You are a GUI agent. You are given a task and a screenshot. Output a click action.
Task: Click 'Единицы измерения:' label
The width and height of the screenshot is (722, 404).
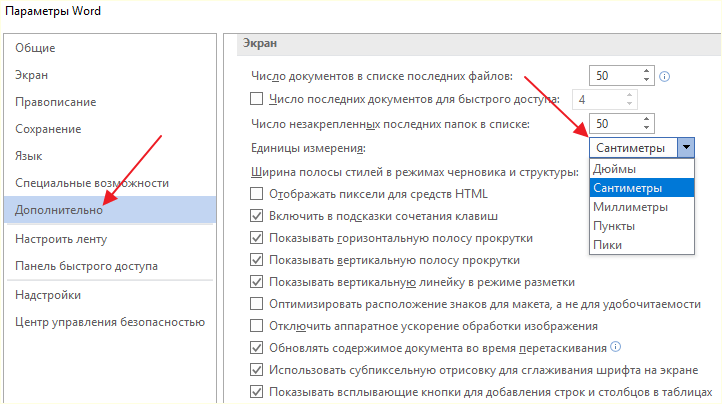pos(308,148)
